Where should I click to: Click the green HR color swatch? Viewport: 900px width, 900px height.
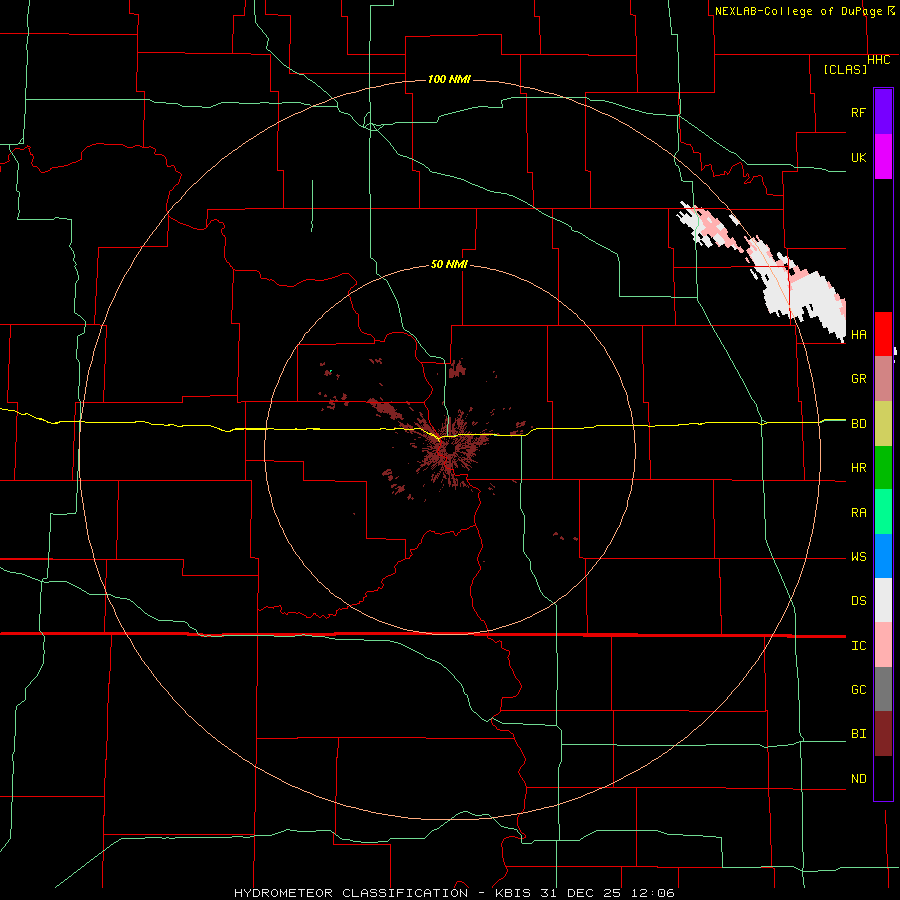pyautogui.click(x=883, y=468)
